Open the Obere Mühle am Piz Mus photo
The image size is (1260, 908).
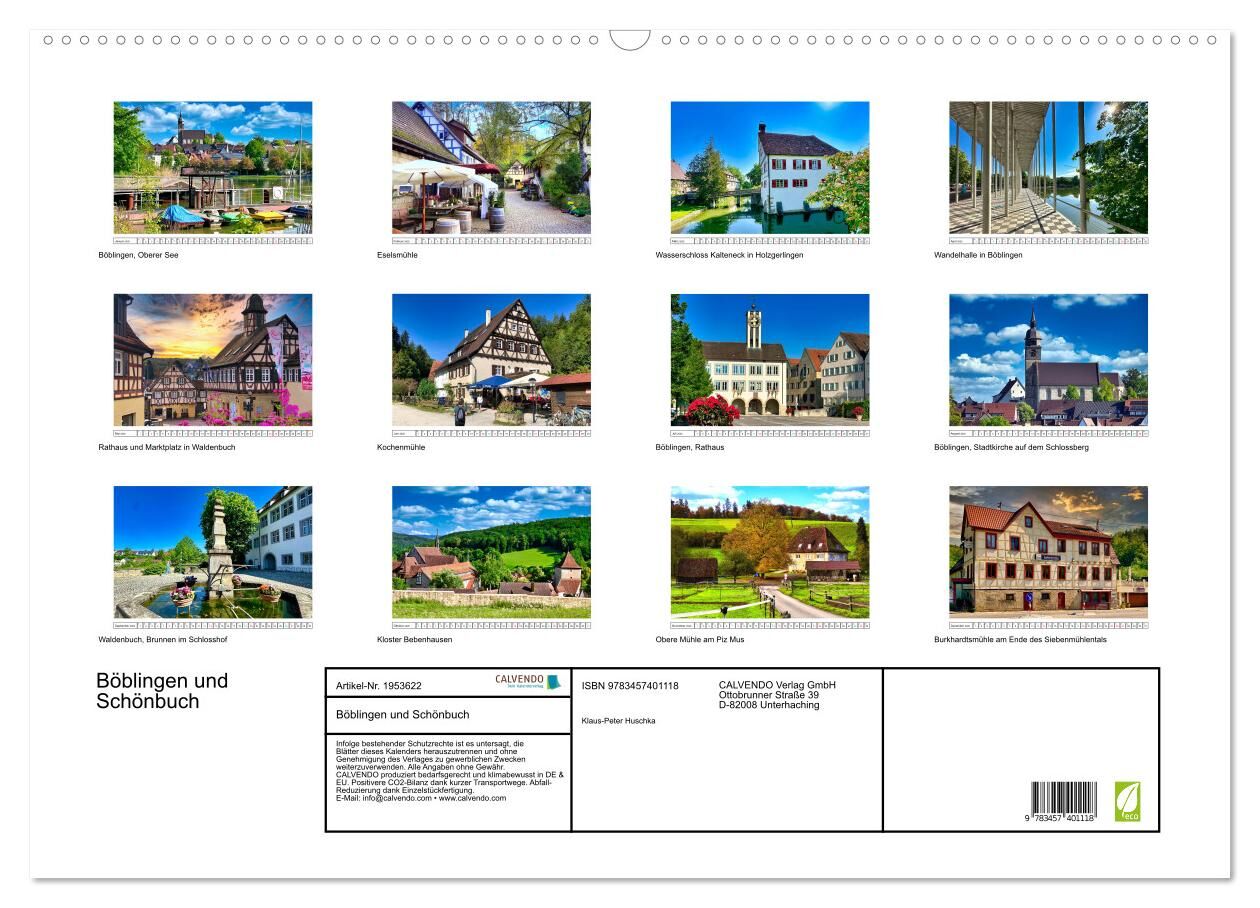pyautogui.click(x=769, y=552)
